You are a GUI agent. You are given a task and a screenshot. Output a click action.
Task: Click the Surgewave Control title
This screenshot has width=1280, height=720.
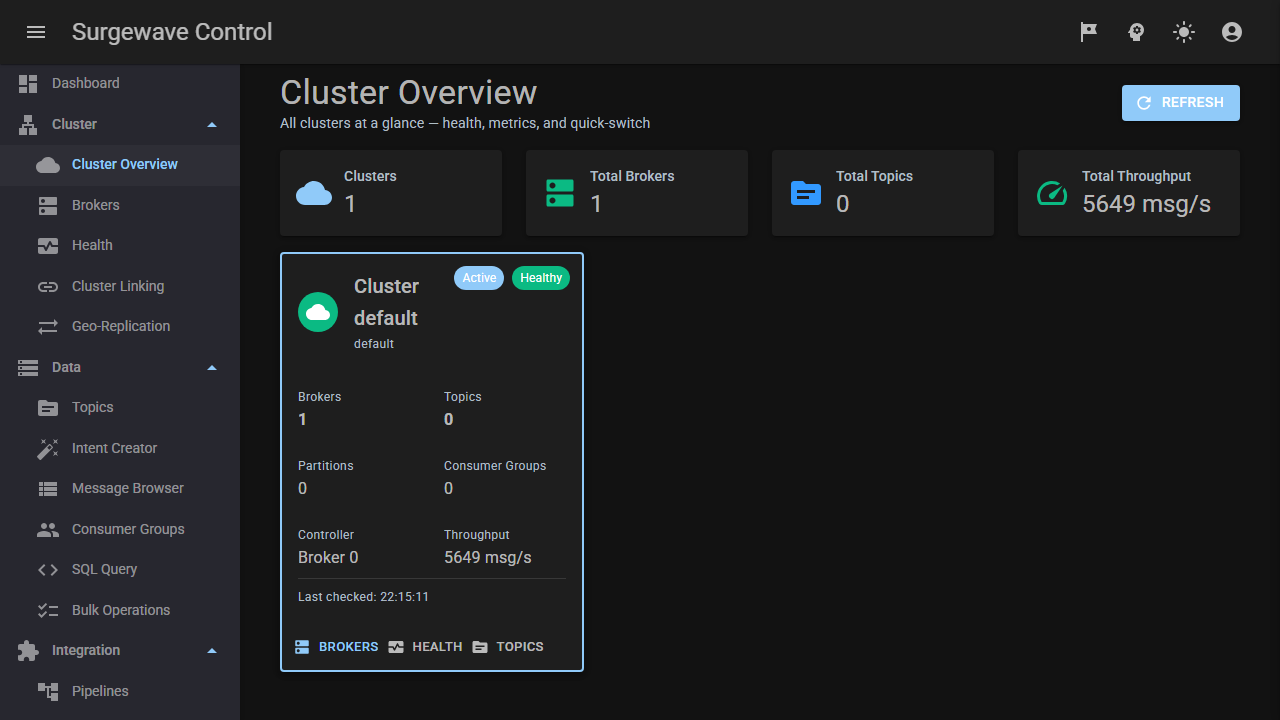[172, 32]
